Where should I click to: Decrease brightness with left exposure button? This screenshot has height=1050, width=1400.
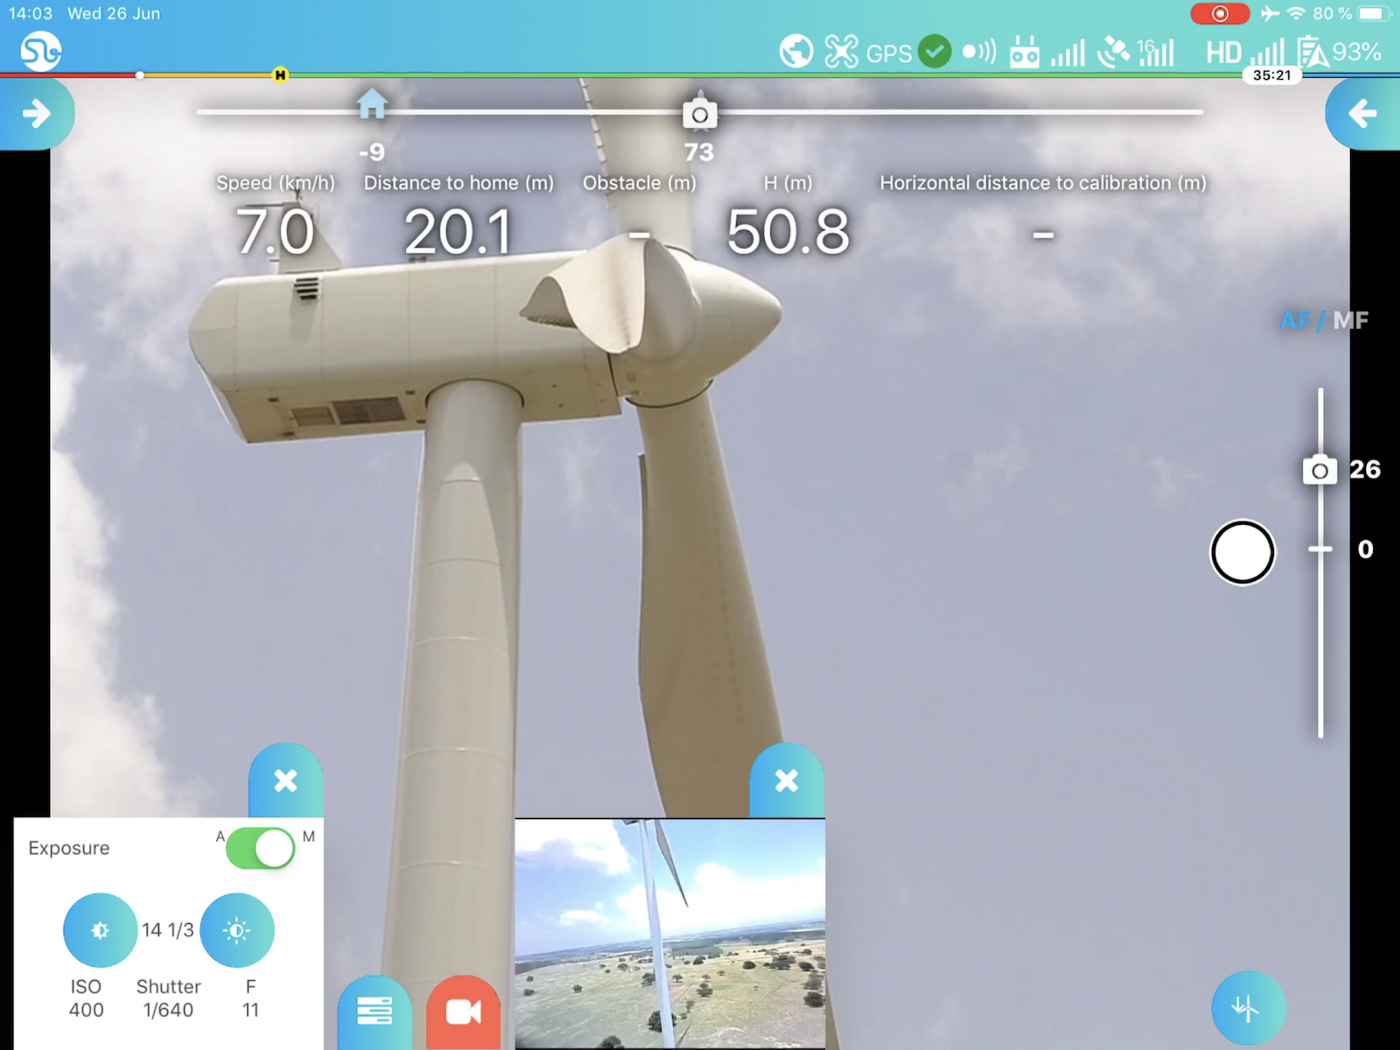(x=100, y=930)
